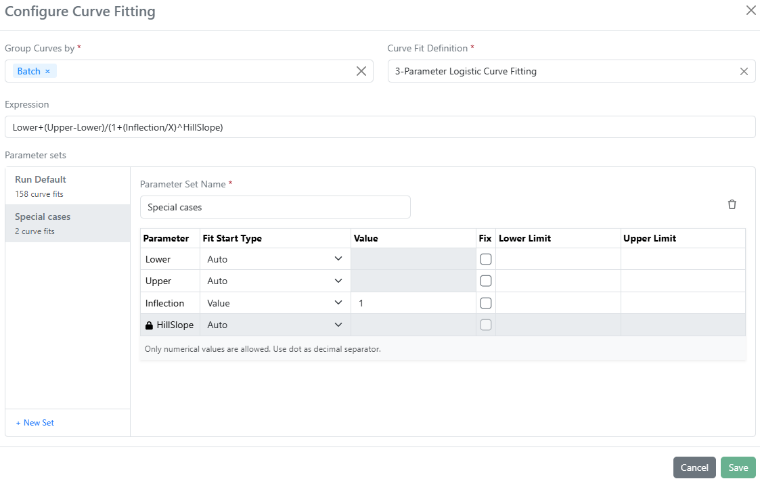Viewport: 760px width, 481px height.
Task: Close the Configure Curve Fitting dialog
Action: (x=751, y=10)
